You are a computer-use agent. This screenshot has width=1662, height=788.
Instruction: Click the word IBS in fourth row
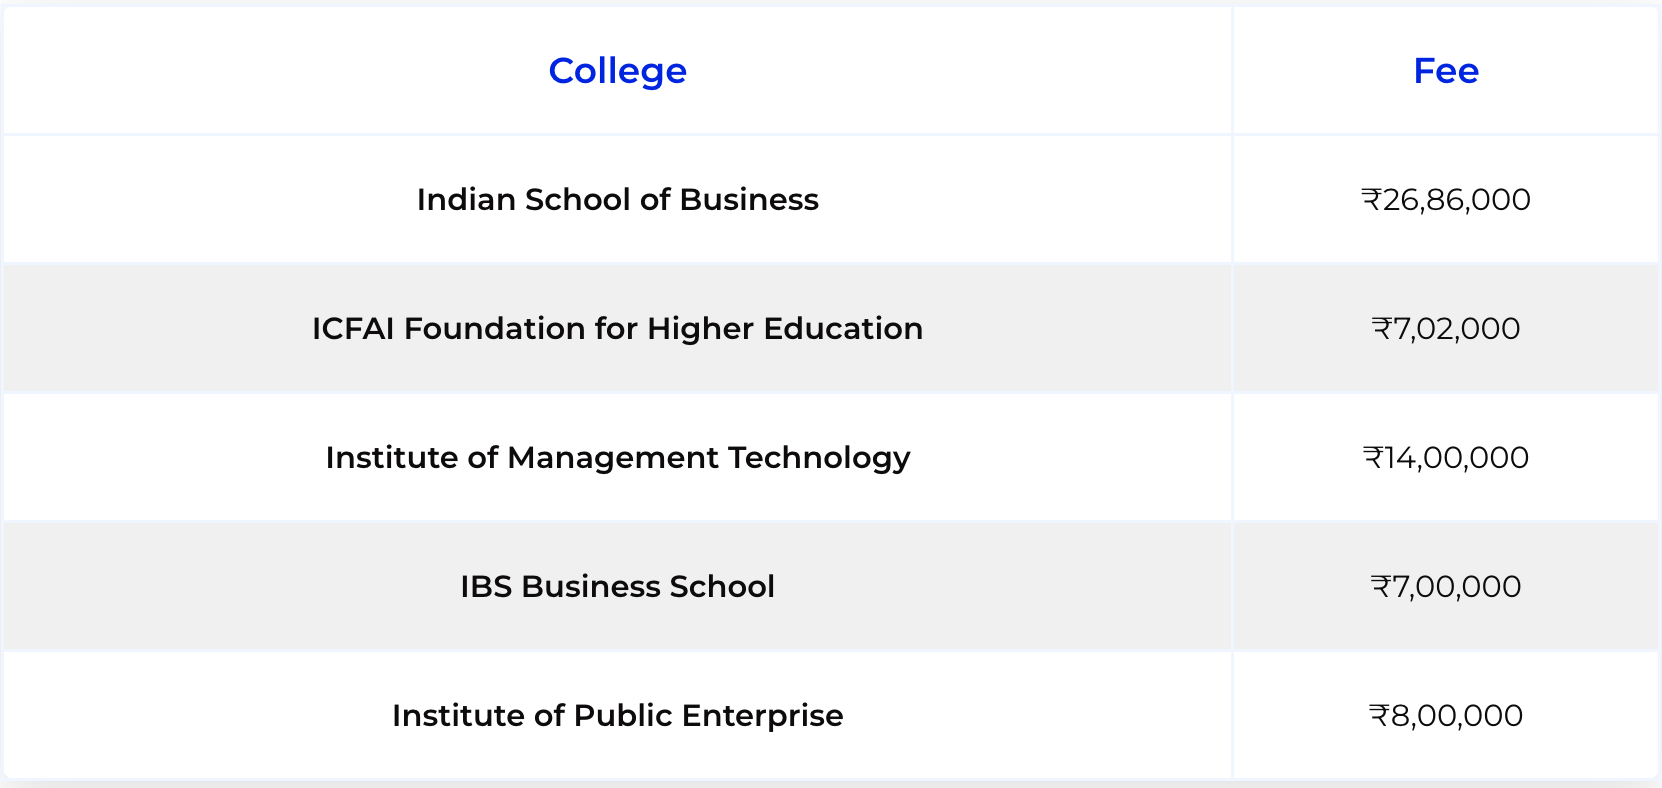[x=486, y=587]
